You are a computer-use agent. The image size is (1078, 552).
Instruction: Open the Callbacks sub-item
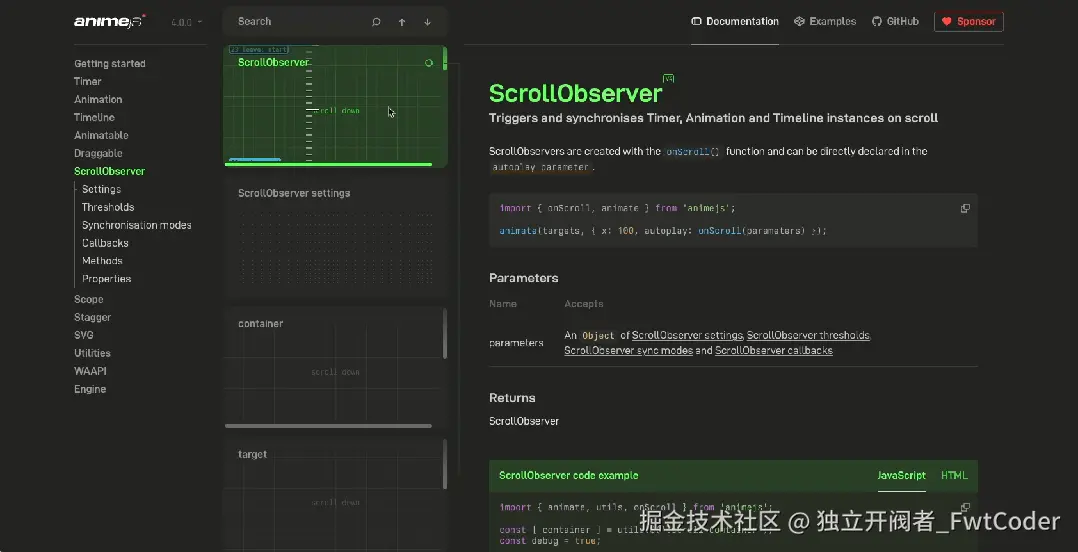(x=105, y=243)
